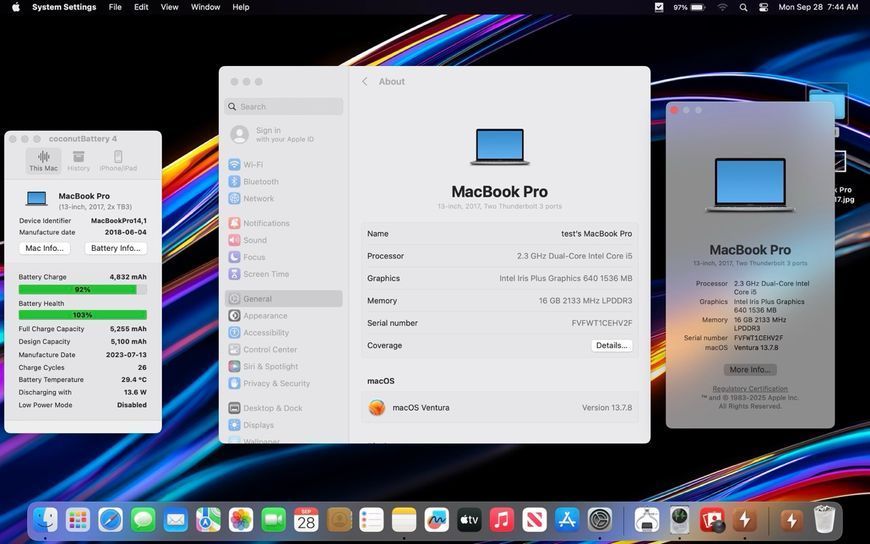Click the Name field test's MacBook Pro

point(596,234)
